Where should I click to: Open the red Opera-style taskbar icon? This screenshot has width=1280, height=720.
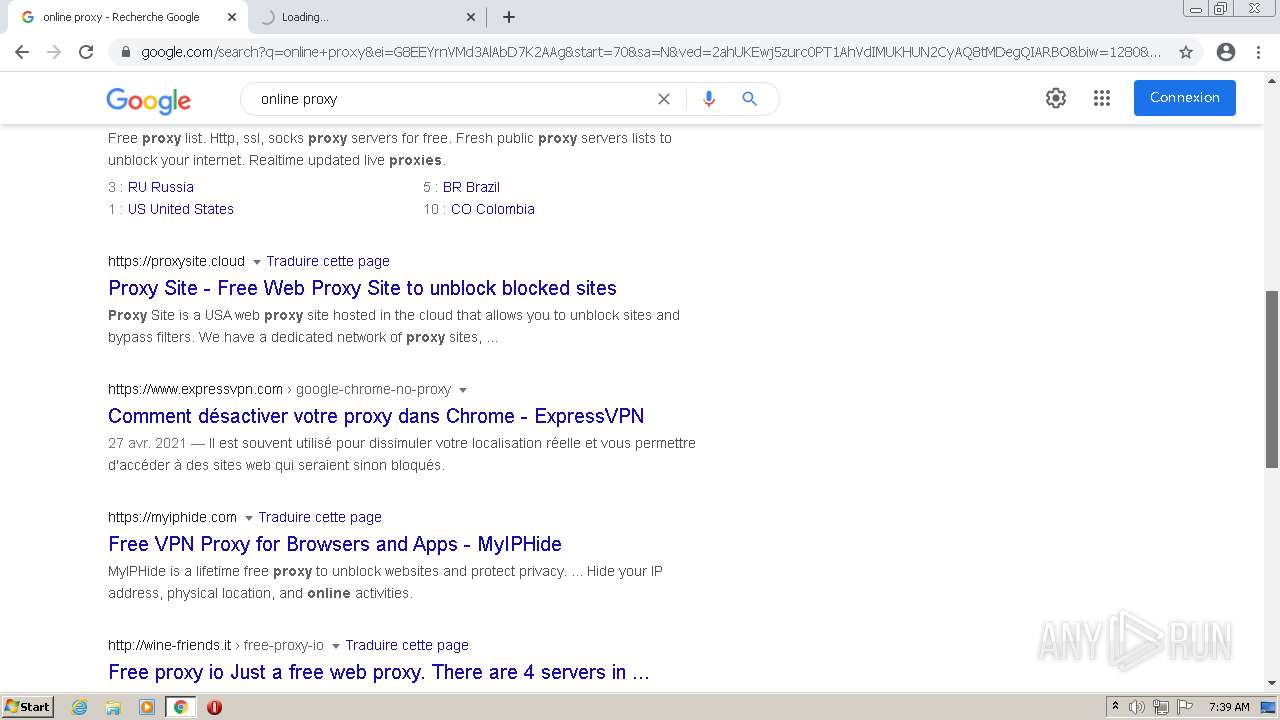[x=214, y=707]
